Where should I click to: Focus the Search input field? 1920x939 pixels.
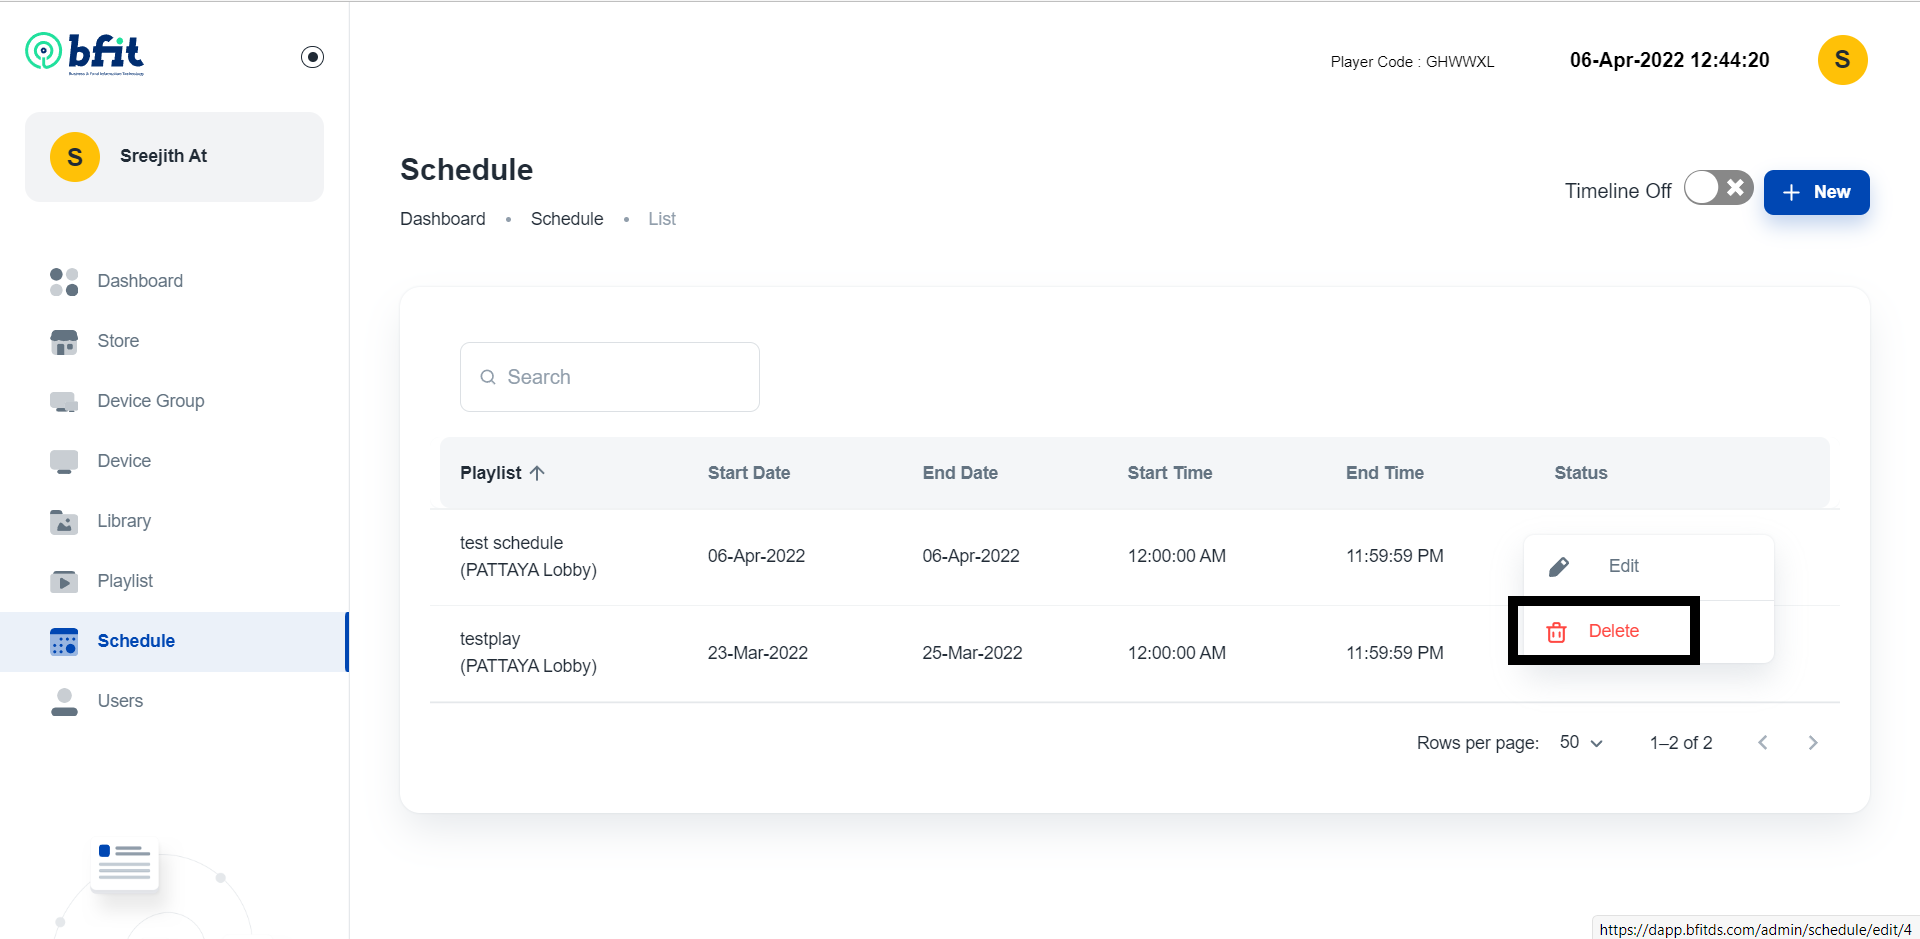pos(610,377)
